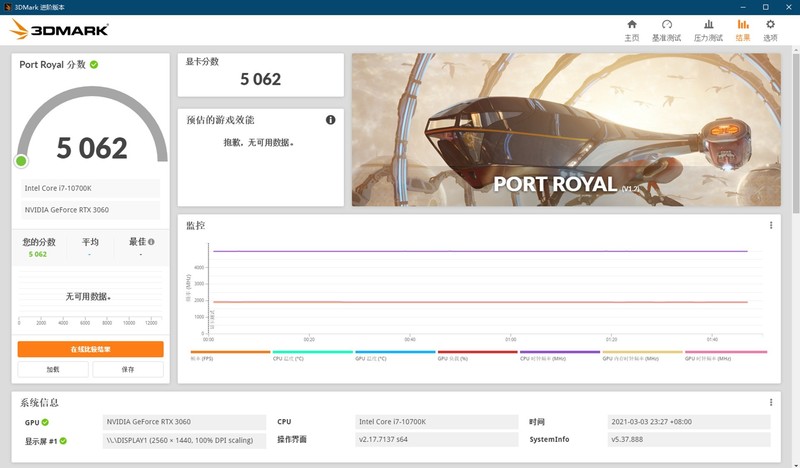Click the SystemInfo v5.37.888 field

coord(689,439)
